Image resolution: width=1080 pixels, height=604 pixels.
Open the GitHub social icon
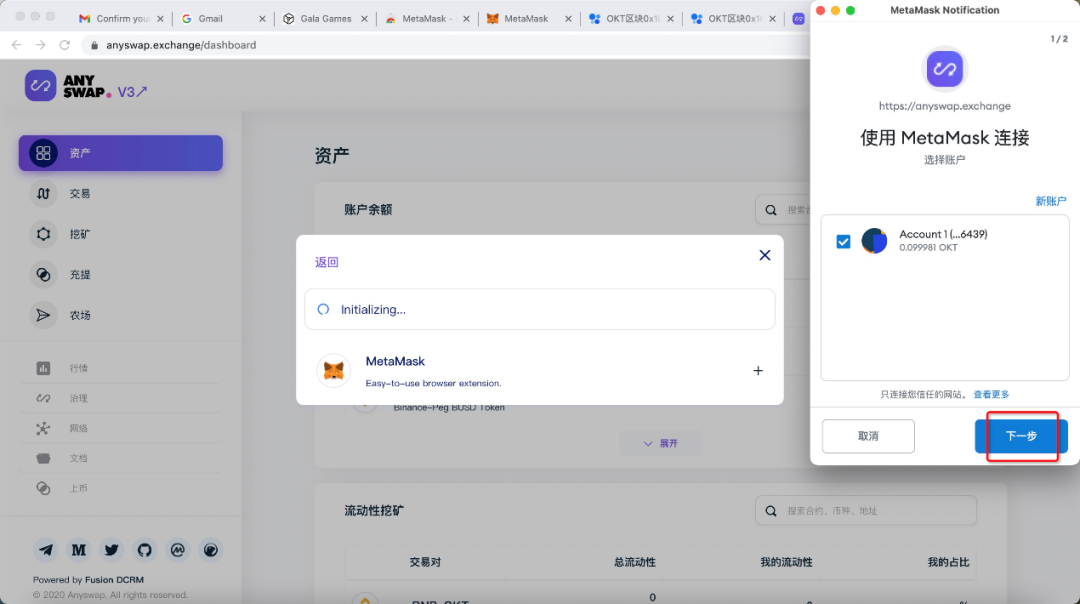pyautogui.click(x=145, y=550)
